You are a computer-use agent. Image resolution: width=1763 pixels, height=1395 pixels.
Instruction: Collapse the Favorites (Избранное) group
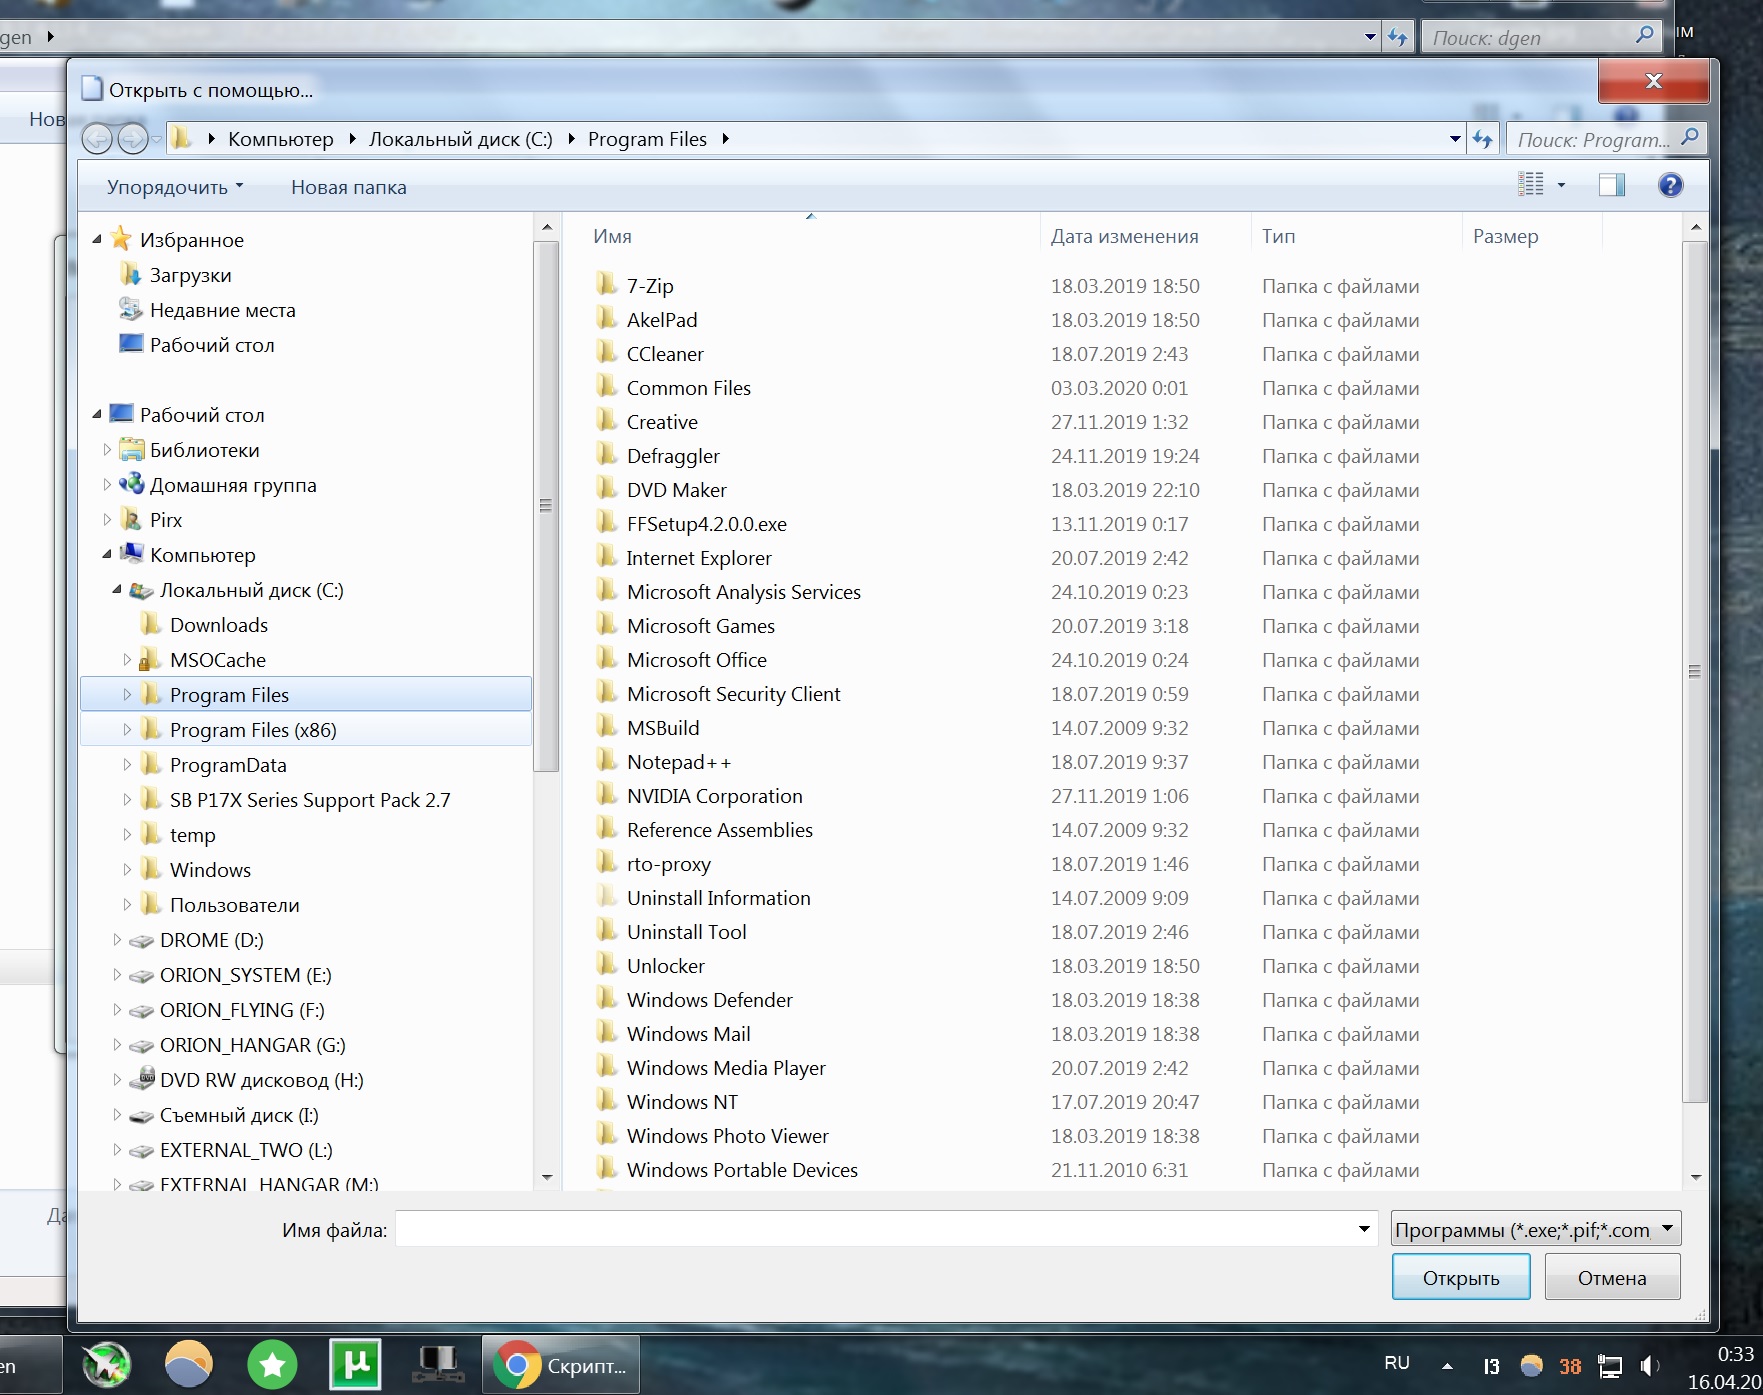click(x=97, y=239)
